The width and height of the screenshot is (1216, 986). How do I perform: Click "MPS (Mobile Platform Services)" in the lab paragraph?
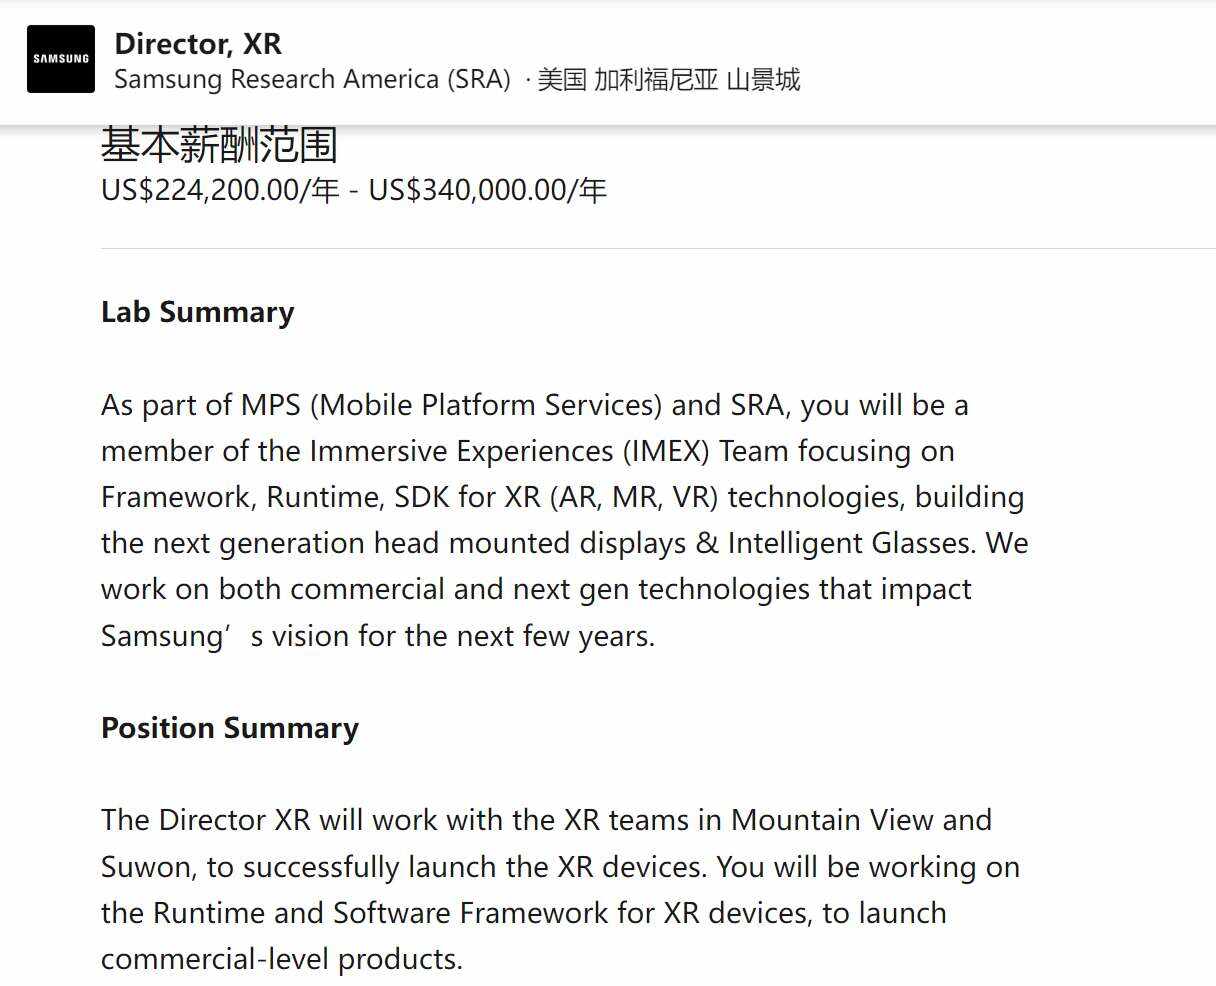(452, 405)
